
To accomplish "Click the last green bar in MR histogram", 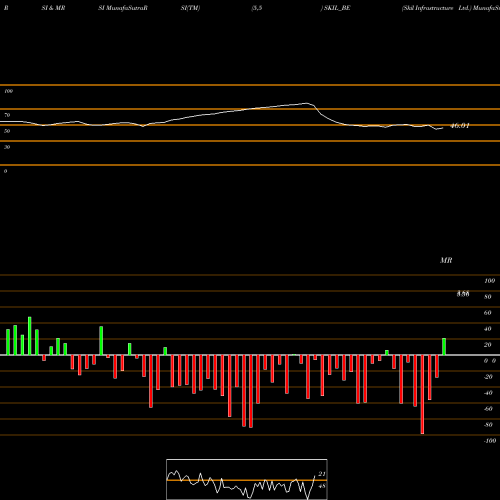I will coord(444,347).
